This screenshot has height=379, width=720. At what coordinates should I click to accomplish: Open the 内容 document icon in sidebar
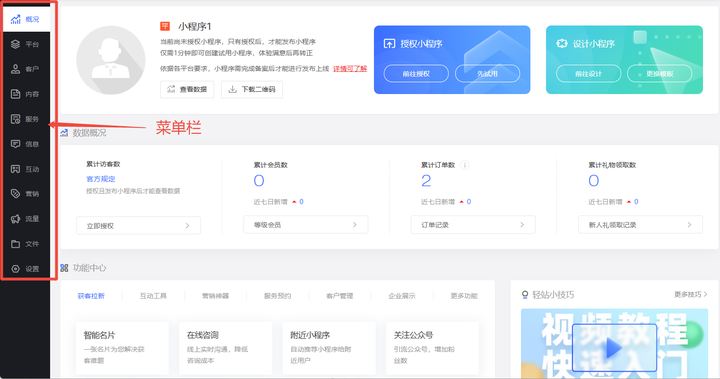tap(16, 94)
